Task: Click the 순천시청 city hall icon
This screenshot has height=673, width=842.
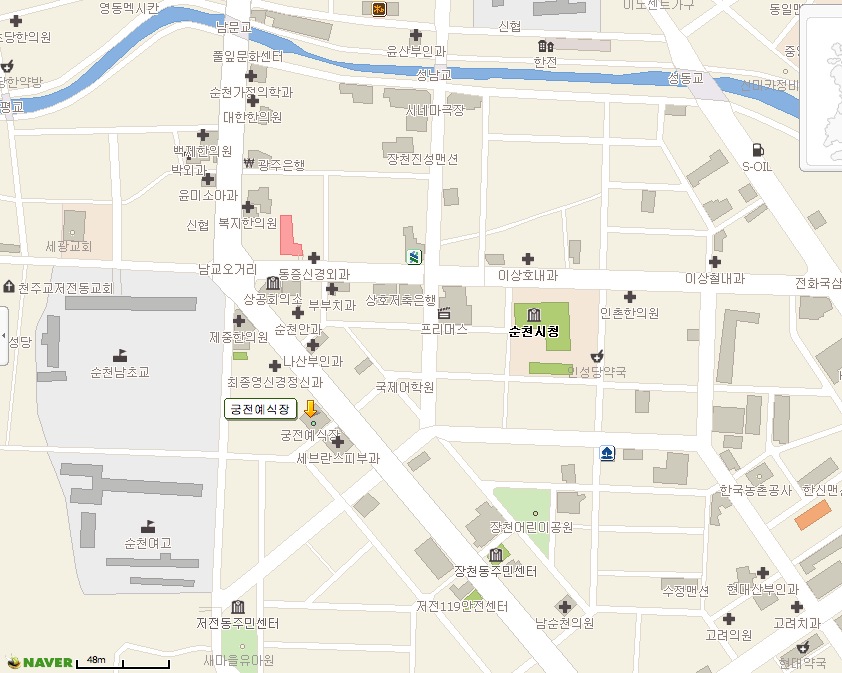Action: coord(533,315)
